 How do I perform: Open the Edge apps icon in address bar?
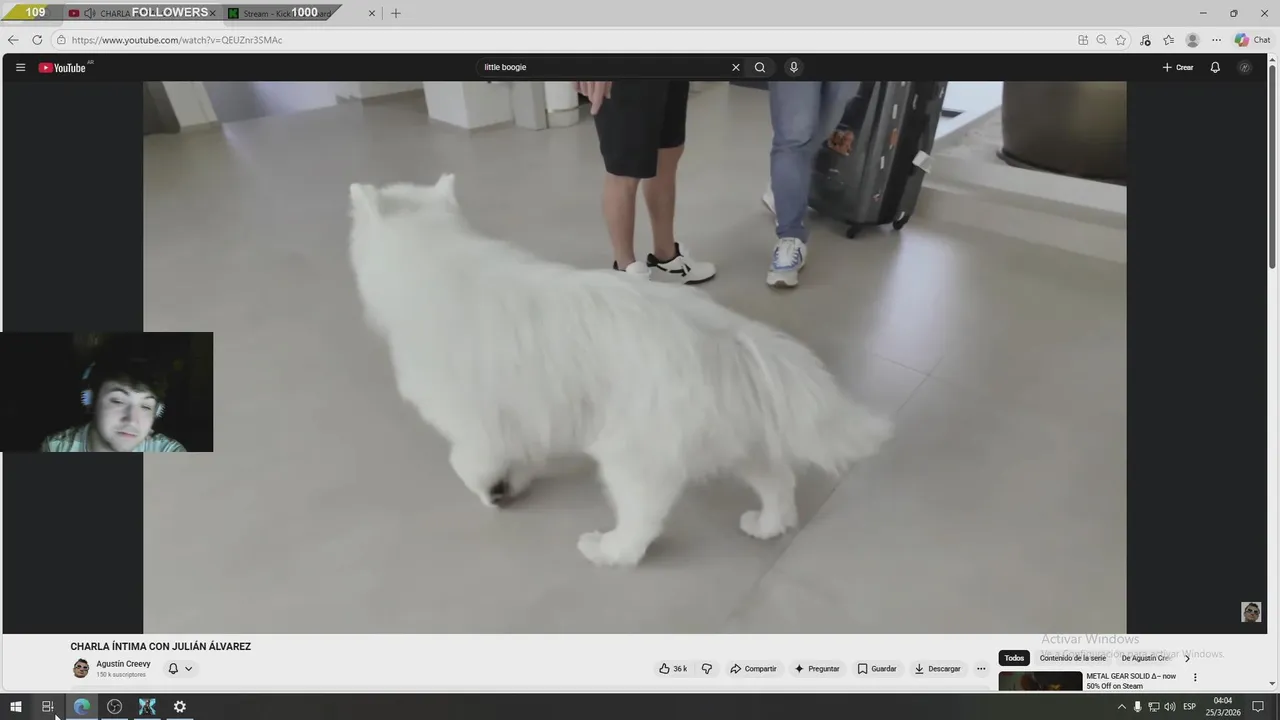(1083, 40)
